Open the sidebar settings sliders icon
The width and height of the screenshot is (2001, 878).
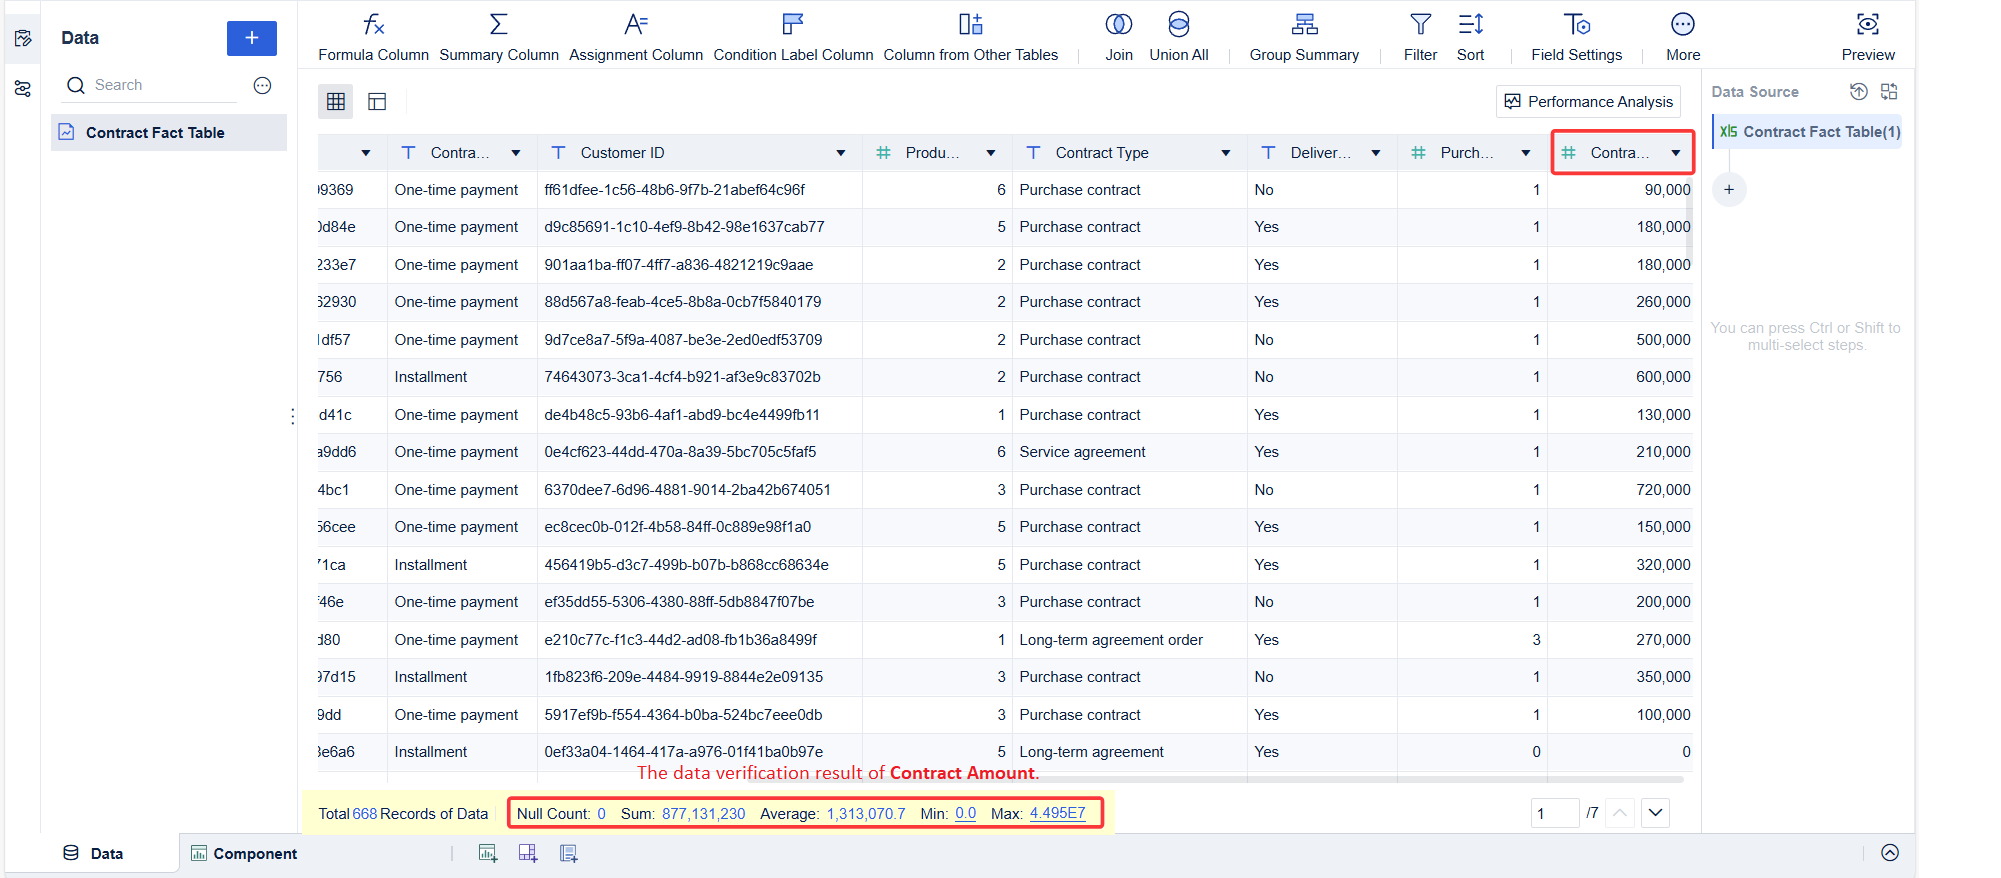tap(23, 89)
